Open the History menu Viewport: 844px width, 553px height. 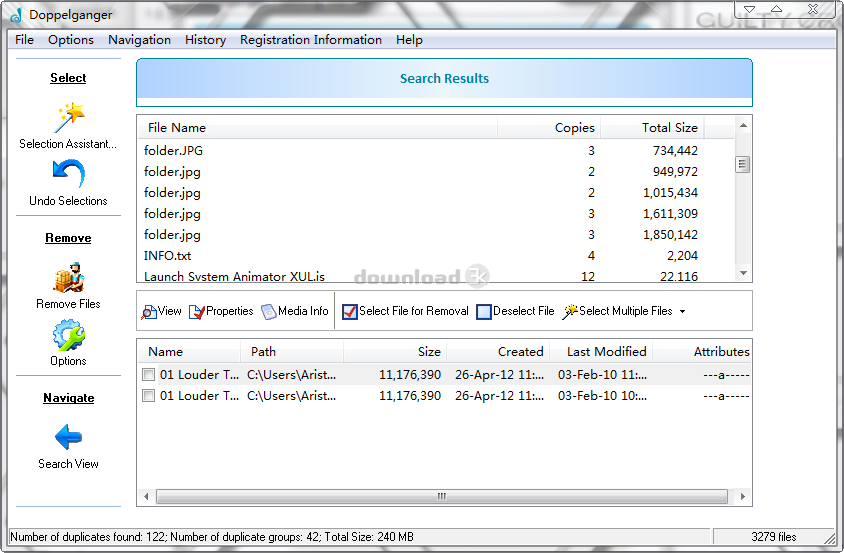205,40
